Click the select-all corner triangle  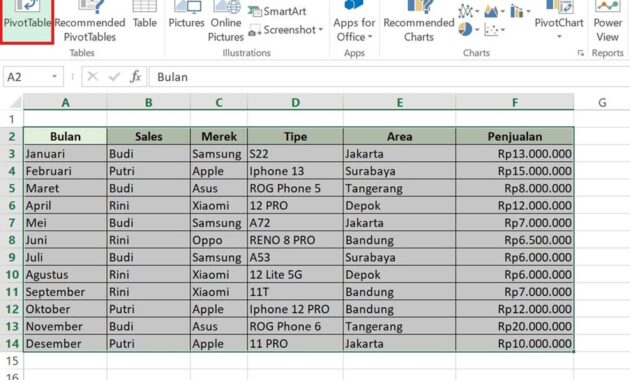tap(15, 102)
